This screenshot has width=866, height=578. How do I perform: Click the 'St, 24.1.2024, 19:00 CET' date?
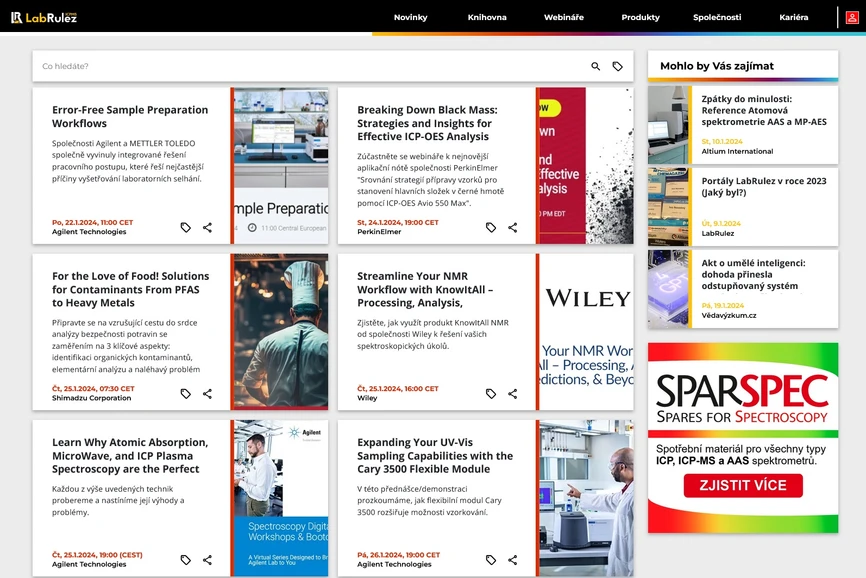click(398, 222)
